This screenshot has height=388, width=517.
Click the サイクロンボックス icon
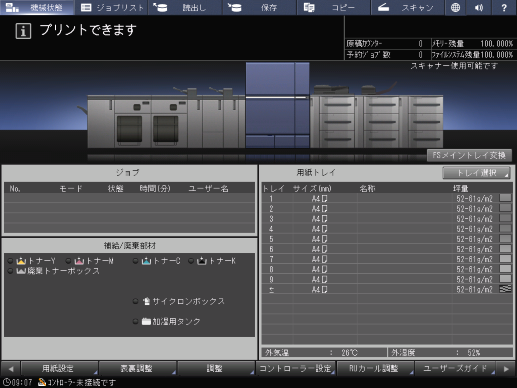coord(146,301)
